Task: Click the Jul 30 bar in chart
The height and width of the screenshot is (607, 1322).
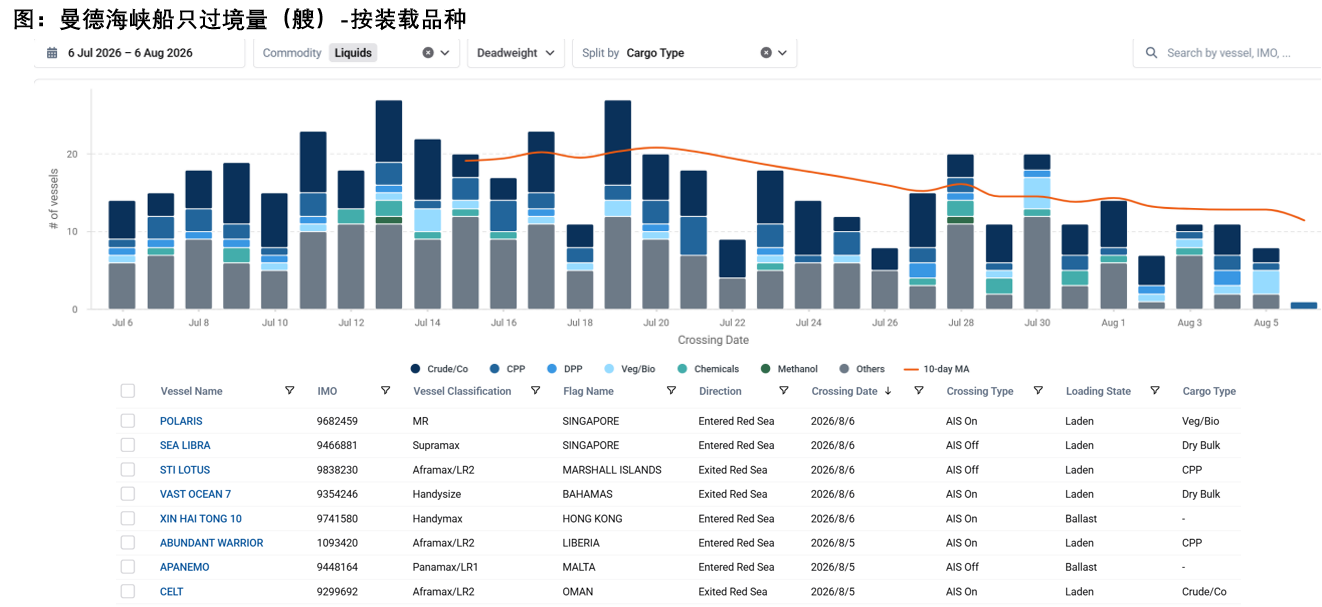Action: (x=1037, y=232)
